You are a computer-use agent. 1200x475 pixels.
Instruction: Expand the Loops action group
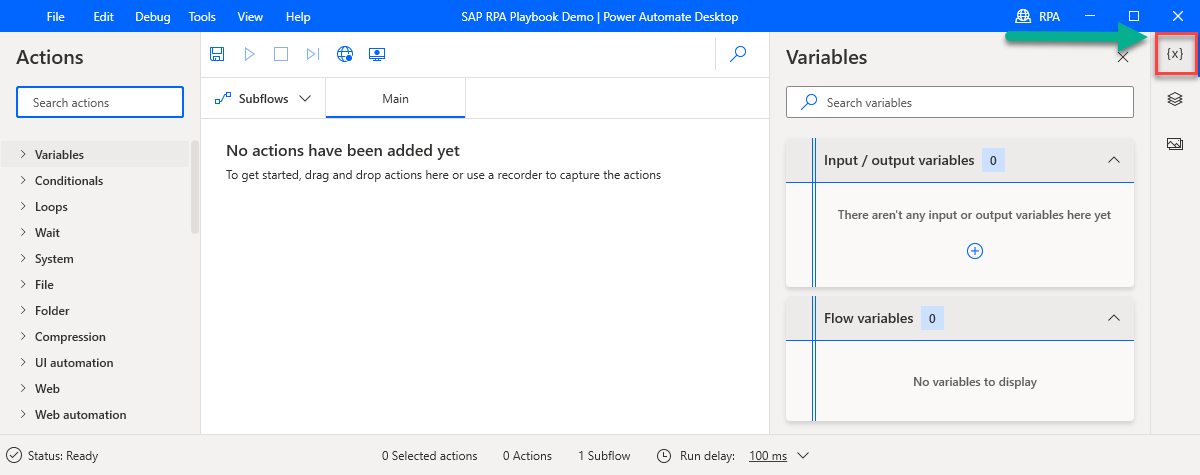[23, 206]
